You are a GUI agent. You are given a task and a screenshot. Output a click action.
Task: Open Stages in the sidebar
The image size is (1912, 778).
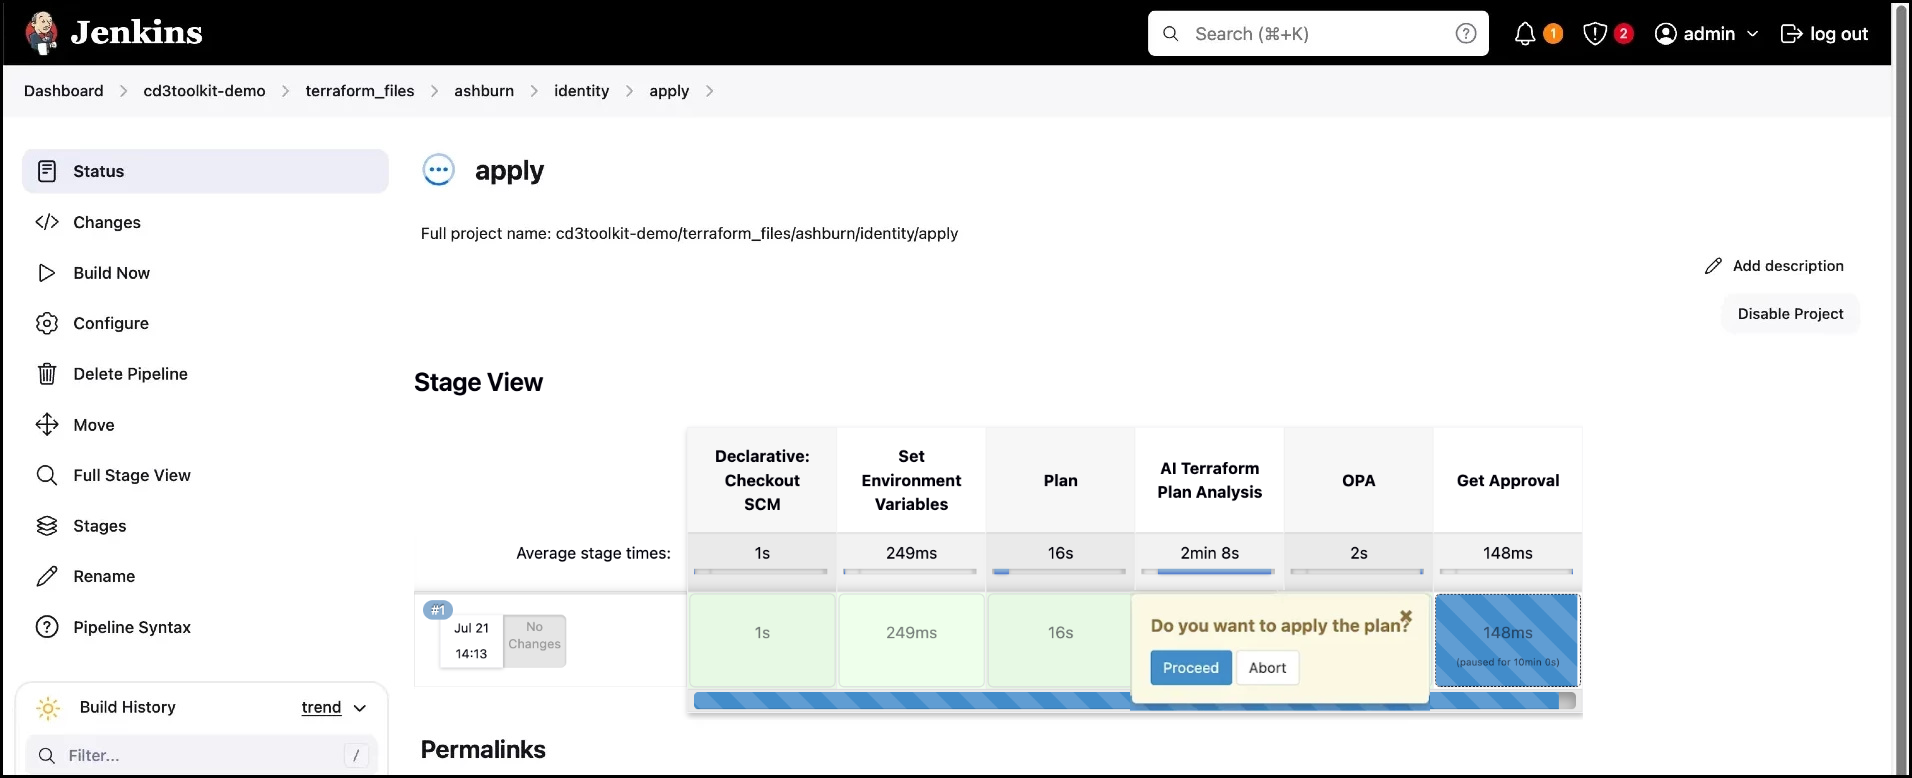point(205,526)
